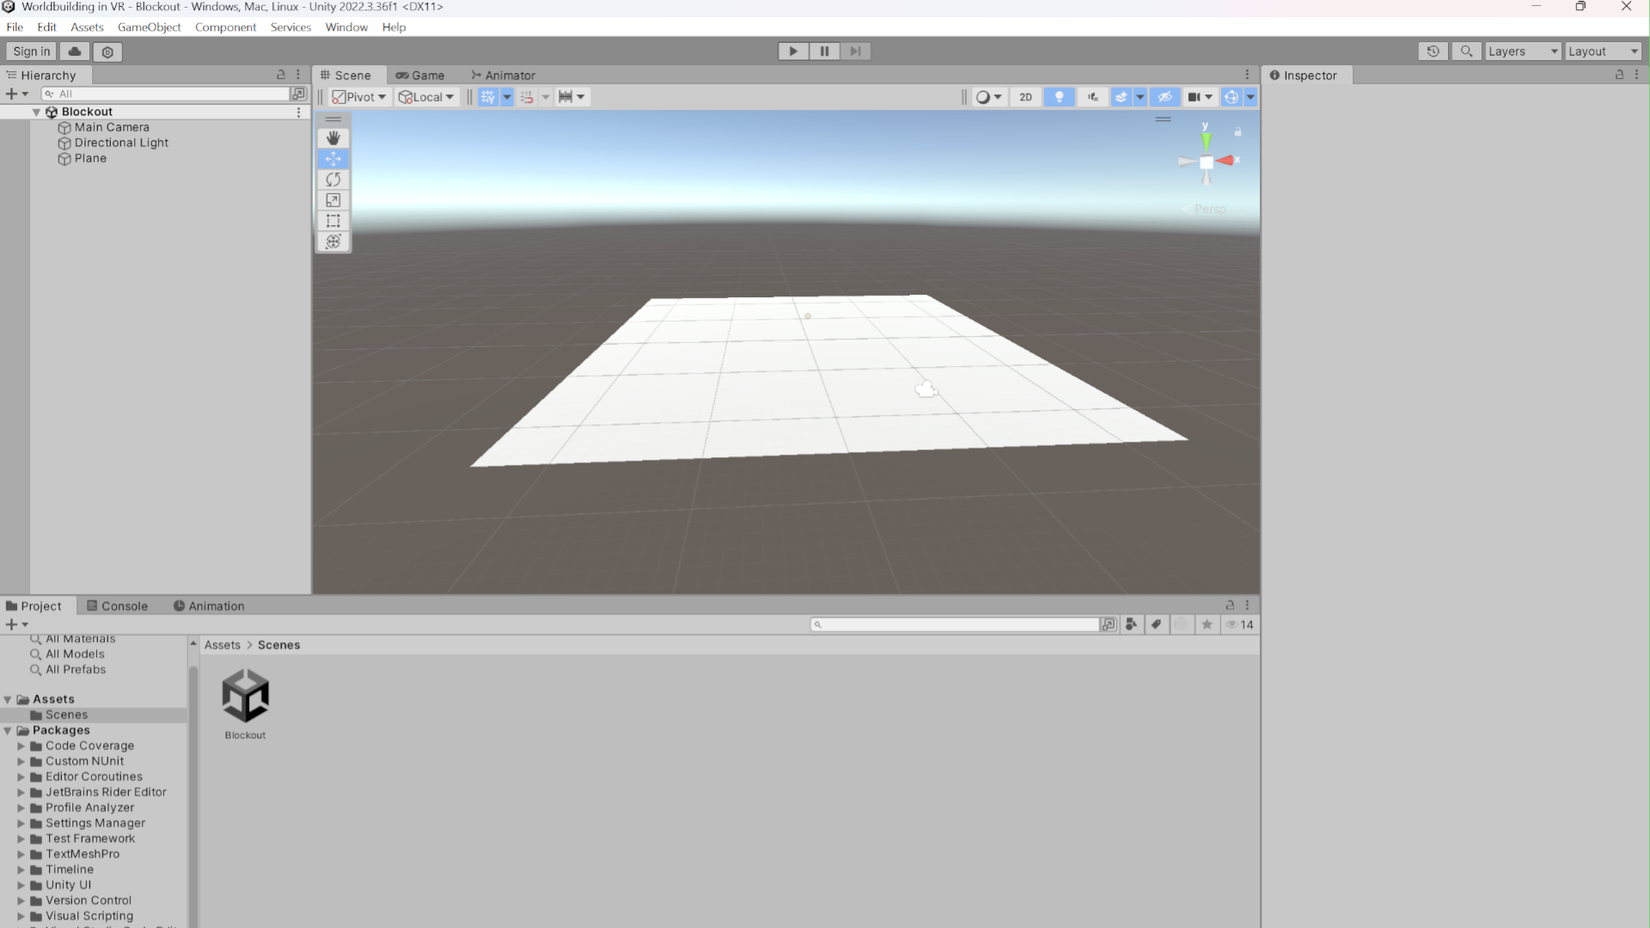Select the Rotate tool
The image size is (1650, 928).
333,179
